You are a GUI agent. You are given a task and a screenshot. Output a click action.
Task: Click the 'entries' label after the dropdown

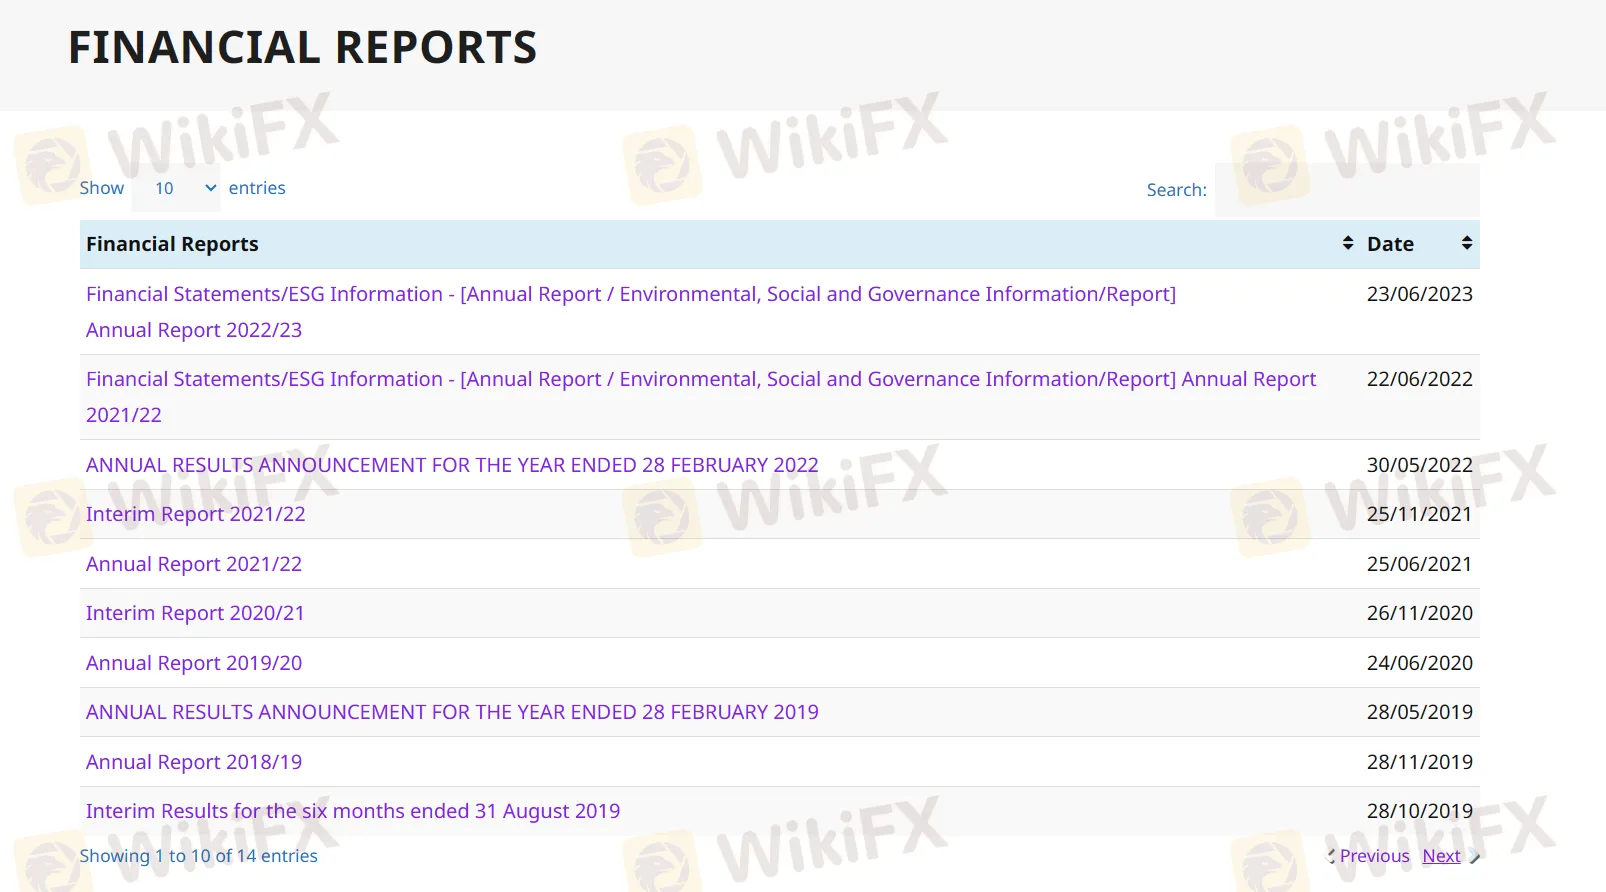coord(257,188)
